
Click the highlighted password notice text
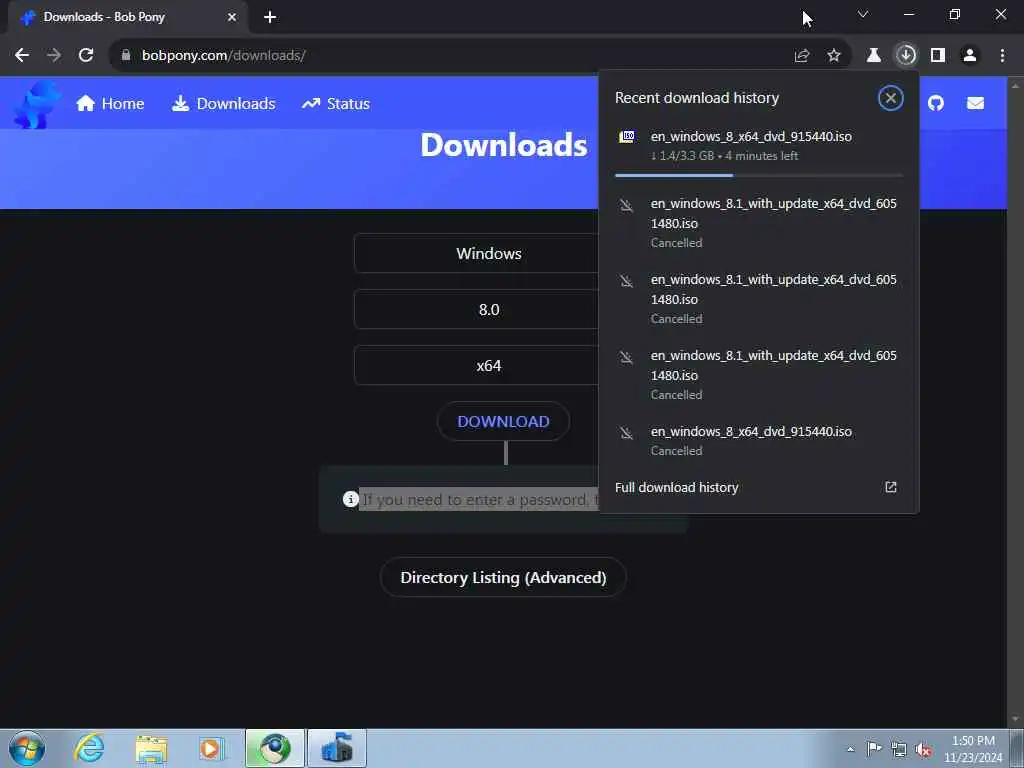(479, 500)
